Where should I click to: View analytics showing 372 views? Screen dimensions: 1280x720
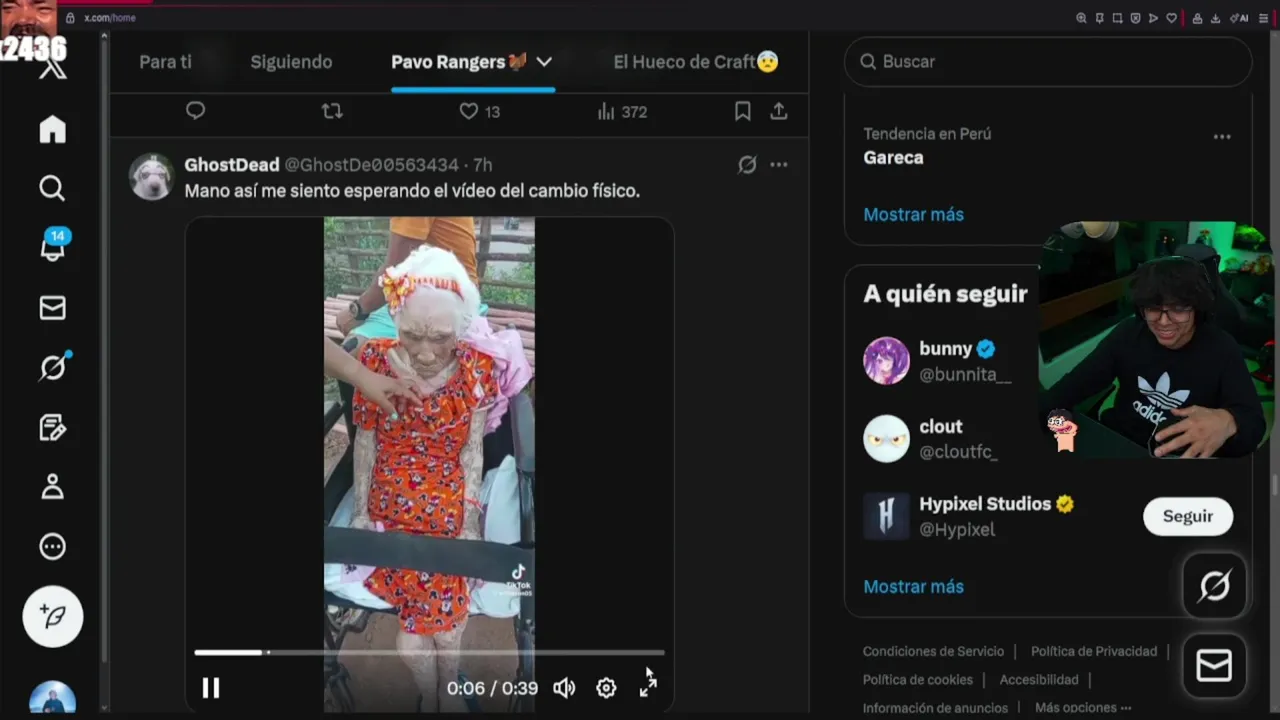coord(622,112)
